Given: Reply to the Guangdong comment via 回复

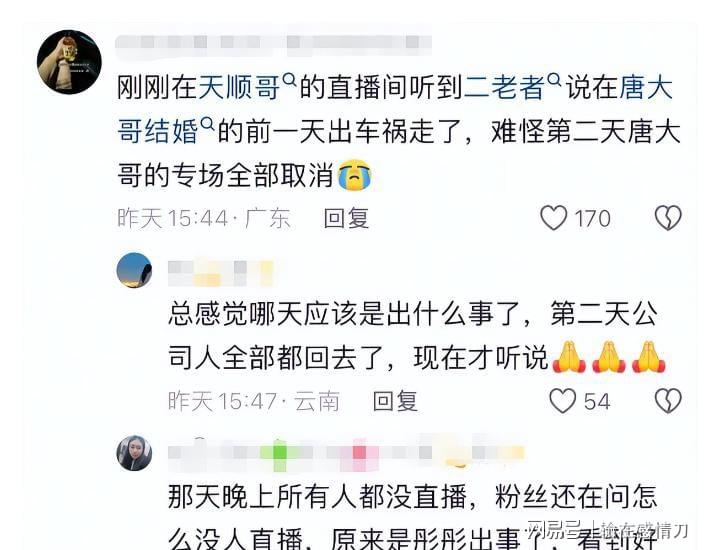Looking at the screenshot, I should pos(346,219).
